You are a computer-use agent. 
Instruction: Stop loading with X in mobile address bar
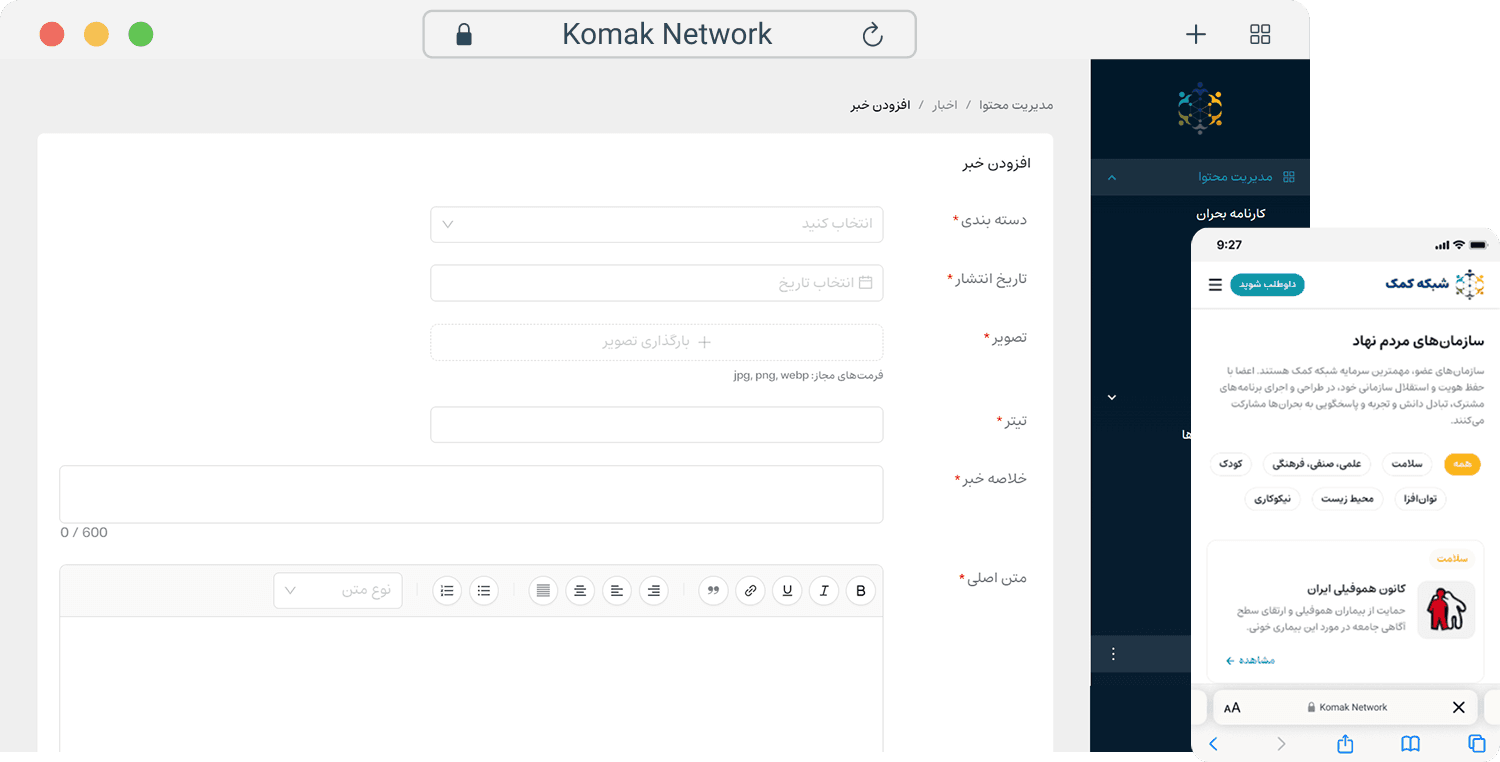(1458, 707)
